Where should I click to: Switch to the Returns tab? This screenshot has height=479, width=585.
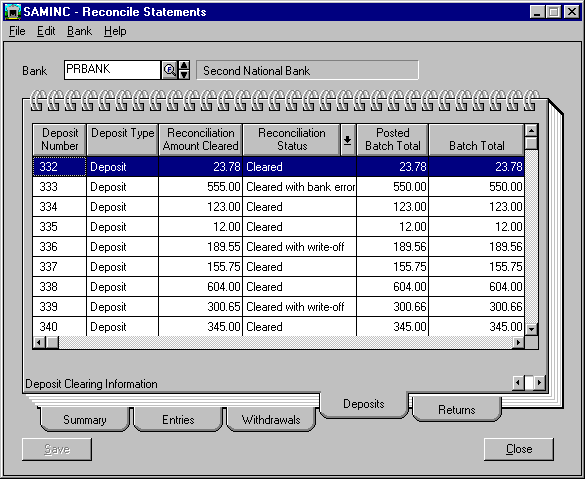(457, 409)
